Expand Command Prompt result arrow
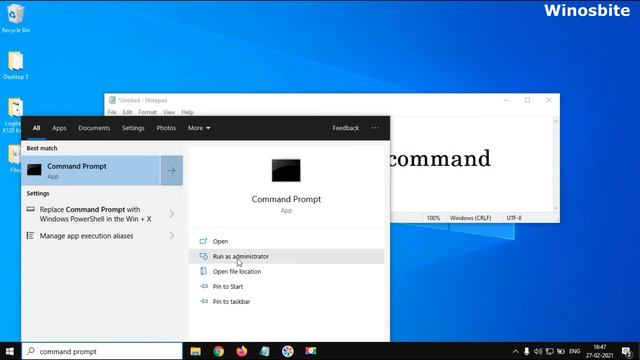The width and height of the screenshot is (640, 360). pyautogui.click(x=171, y=171)
